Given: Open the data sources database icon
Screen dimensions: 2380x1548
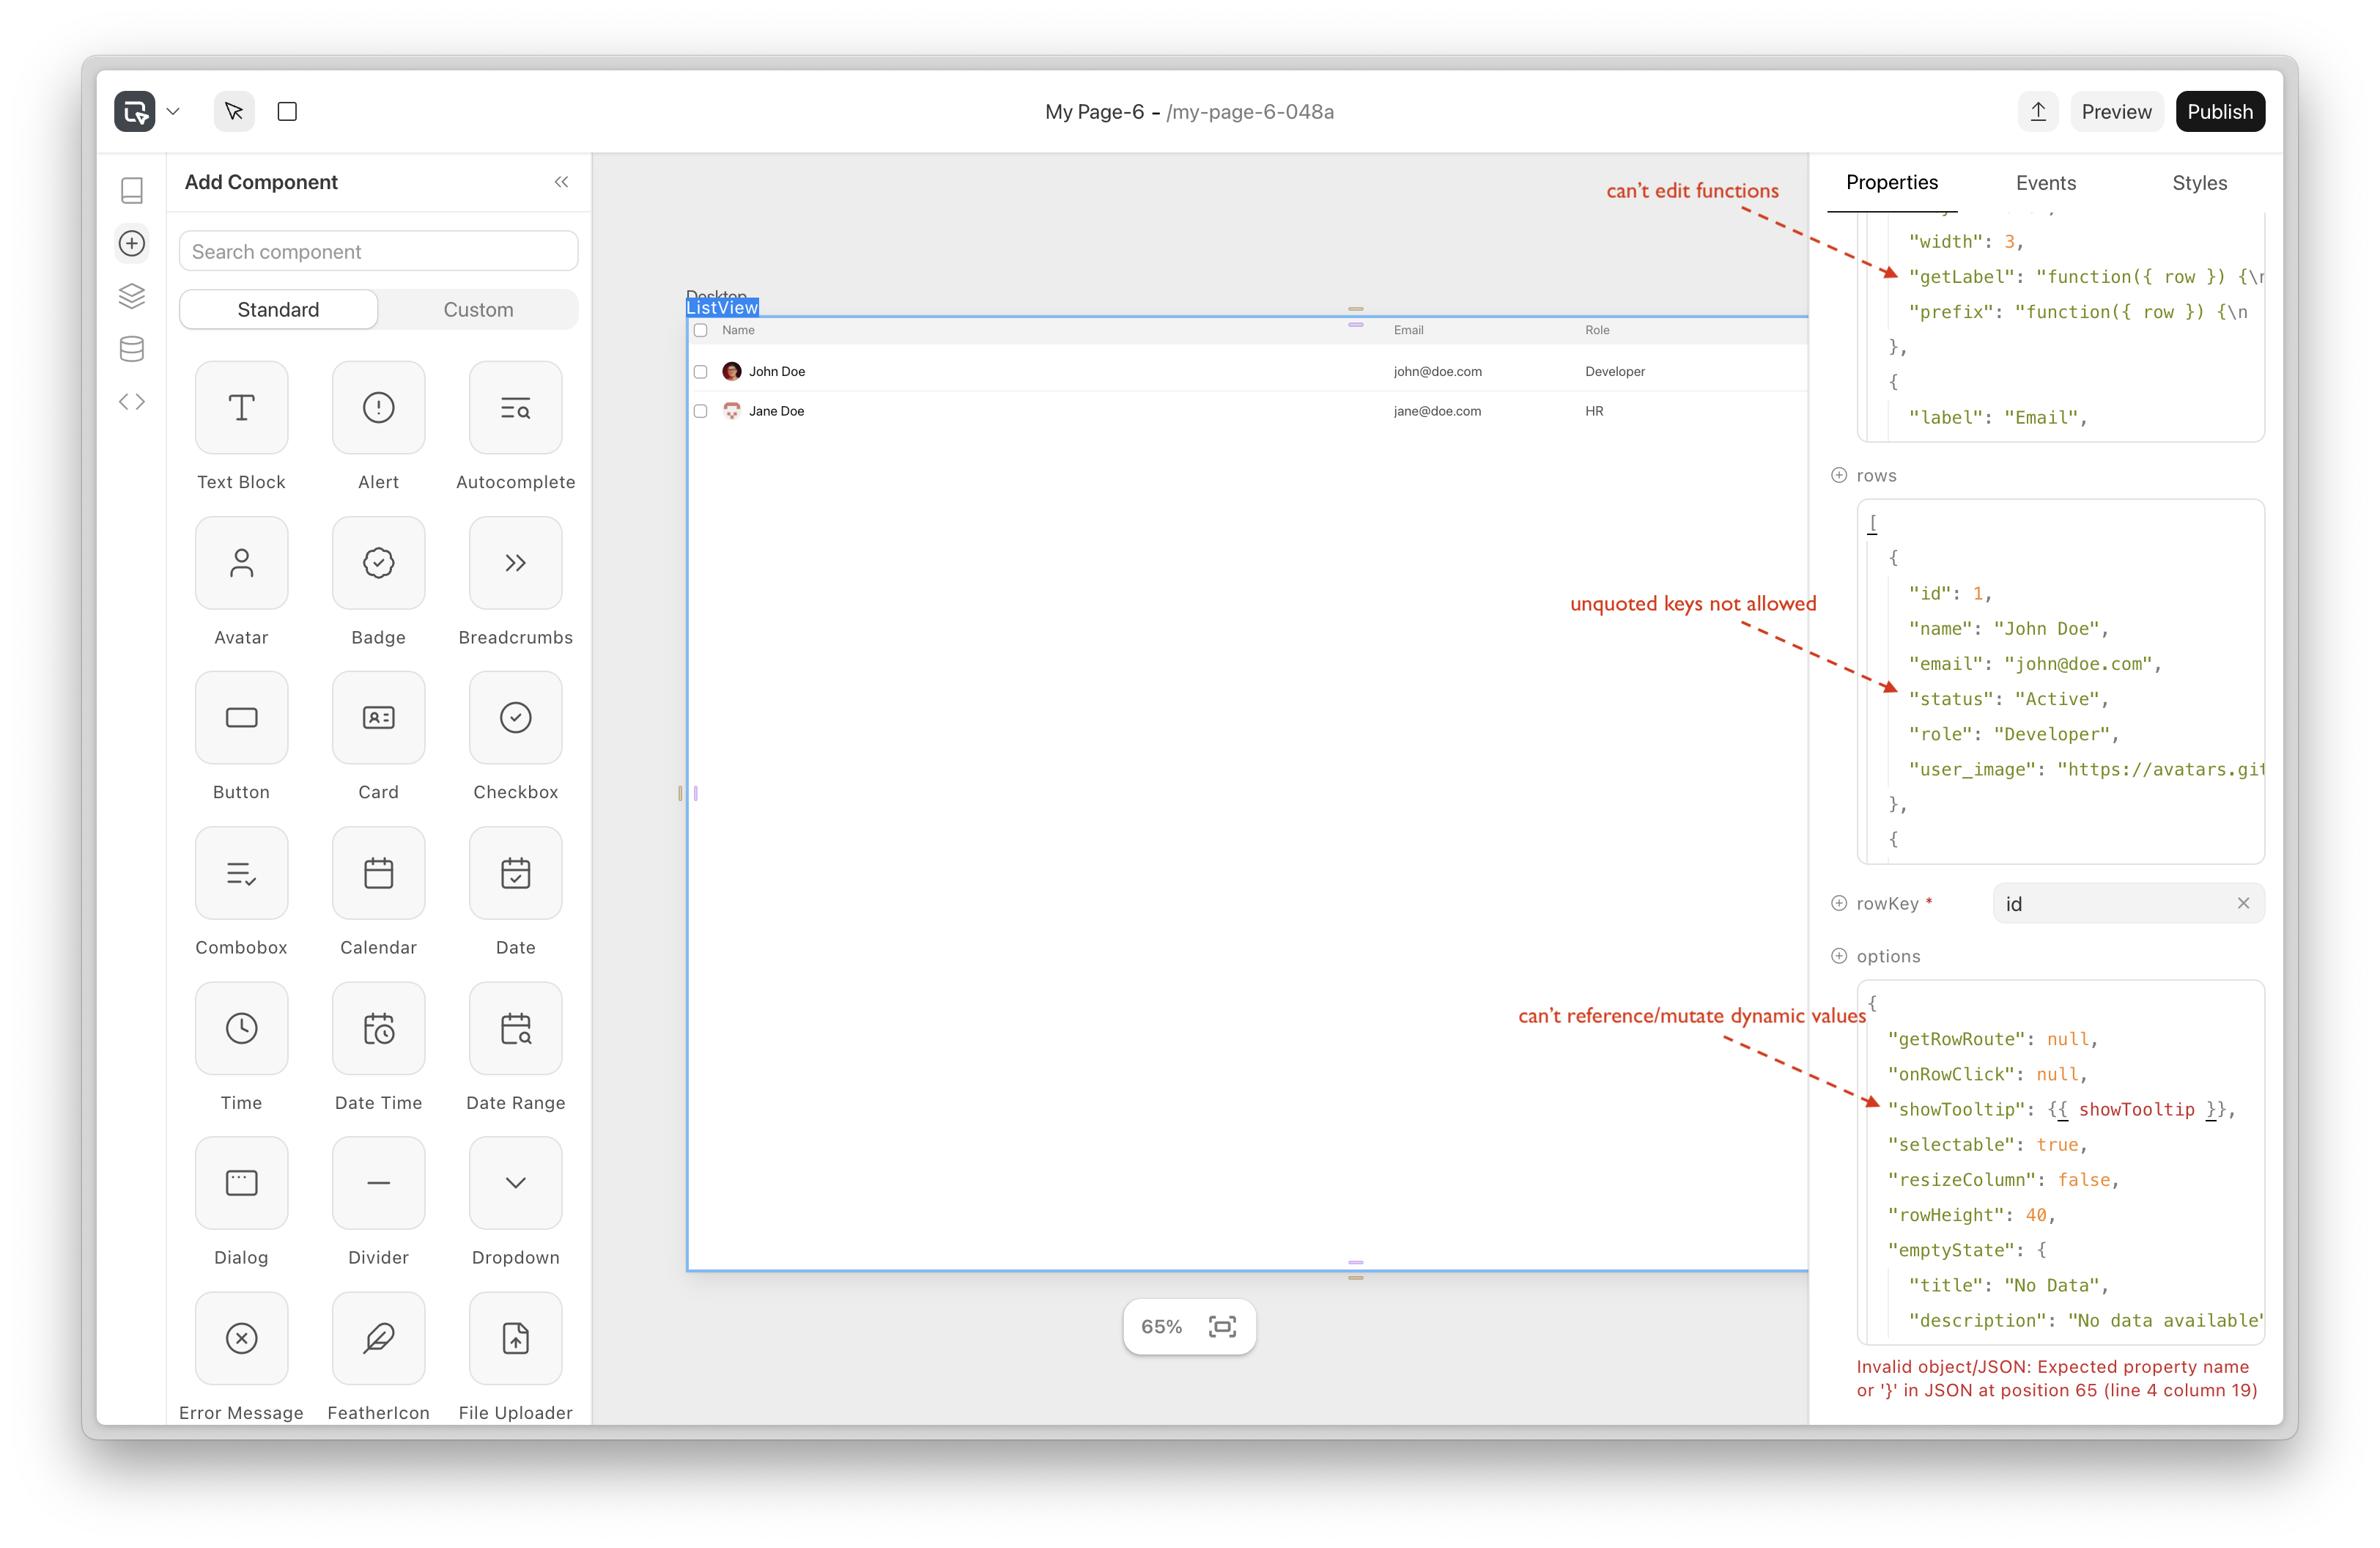Looking at the screenshot, I should click(x=132, y=349).
